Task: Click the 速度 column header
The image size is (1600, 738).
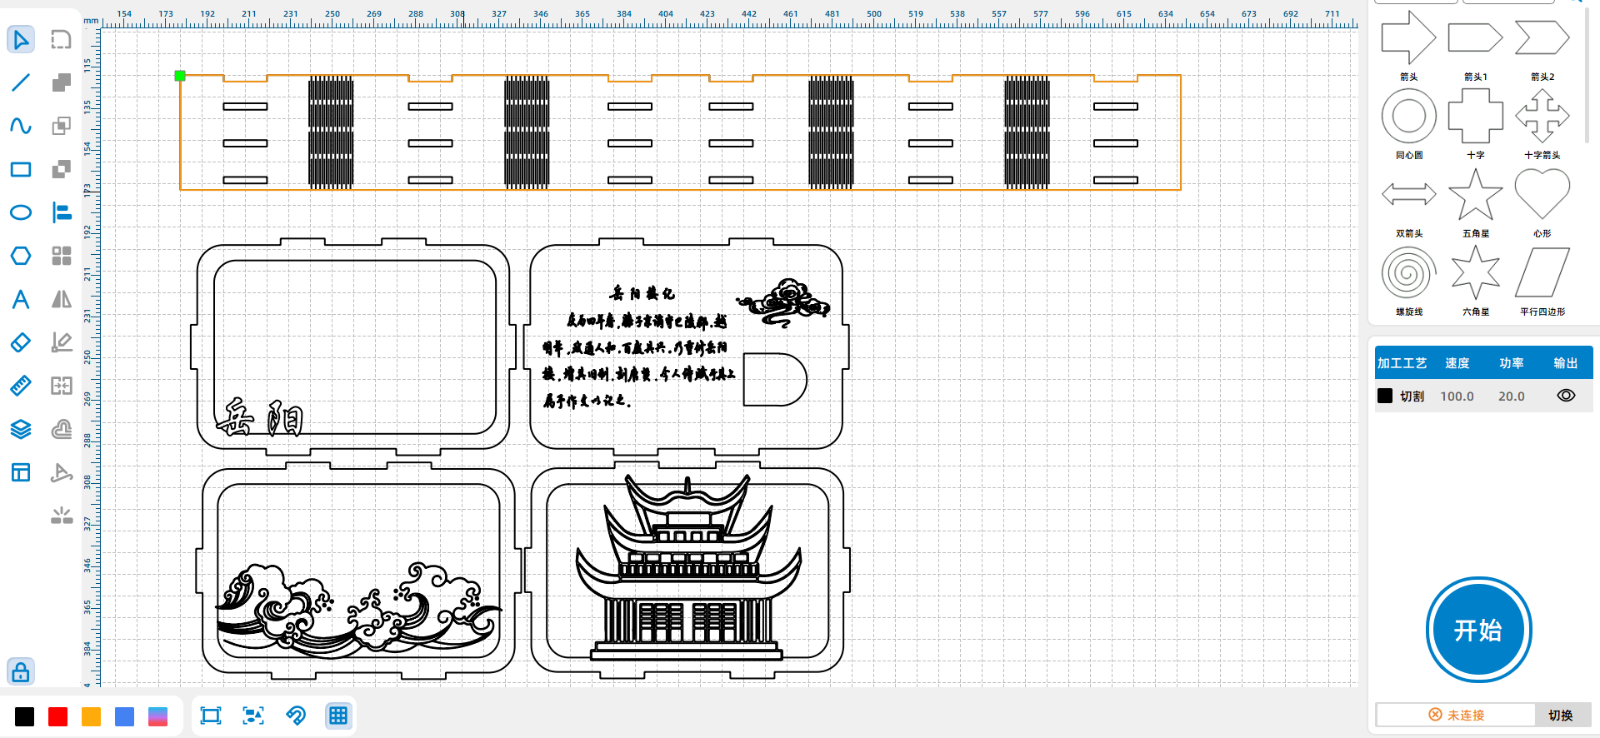Action: (x=1457, y=363)
